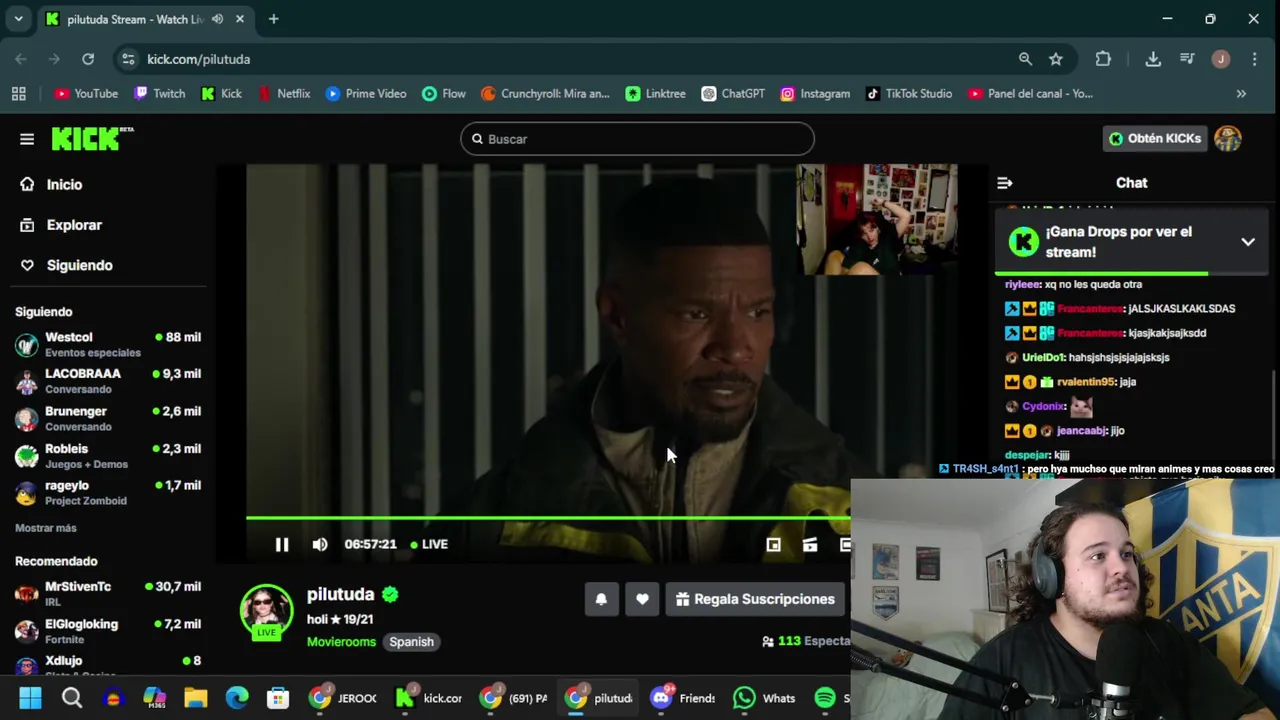The width and height of the screenshot is (1280, 720).
Task: Open Chrome tab search dropdown arrow
Action: pos(18,19)
